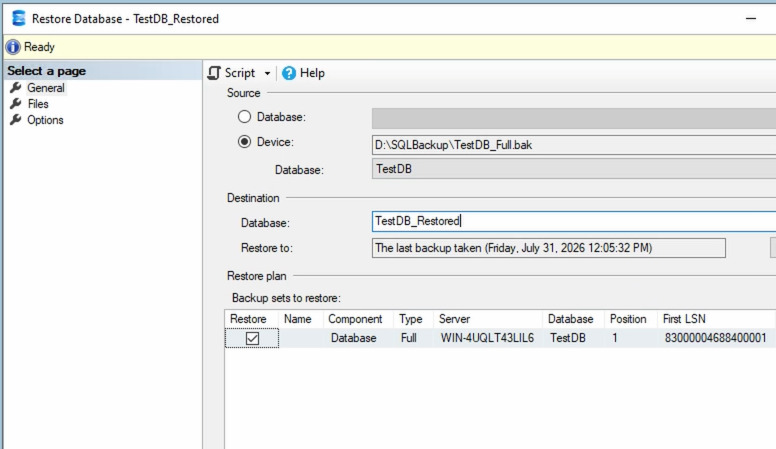
Task: Select the Device source radio button
Action: coord(244,142)
